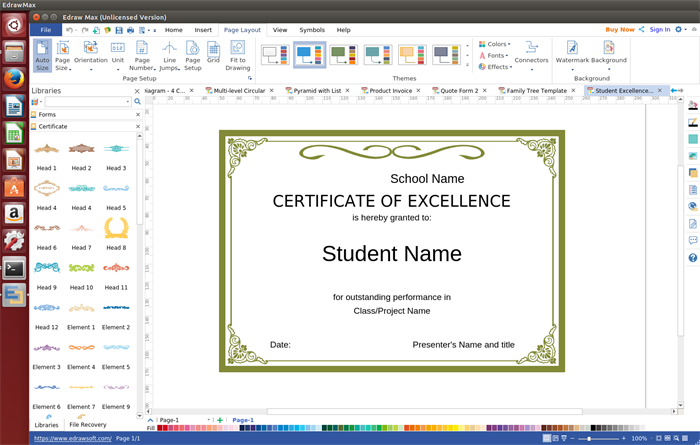Viewport: 700px width, 445px height.
Task: Switch to the Product Invoice document tab
Action: click(x=389, y=91)
